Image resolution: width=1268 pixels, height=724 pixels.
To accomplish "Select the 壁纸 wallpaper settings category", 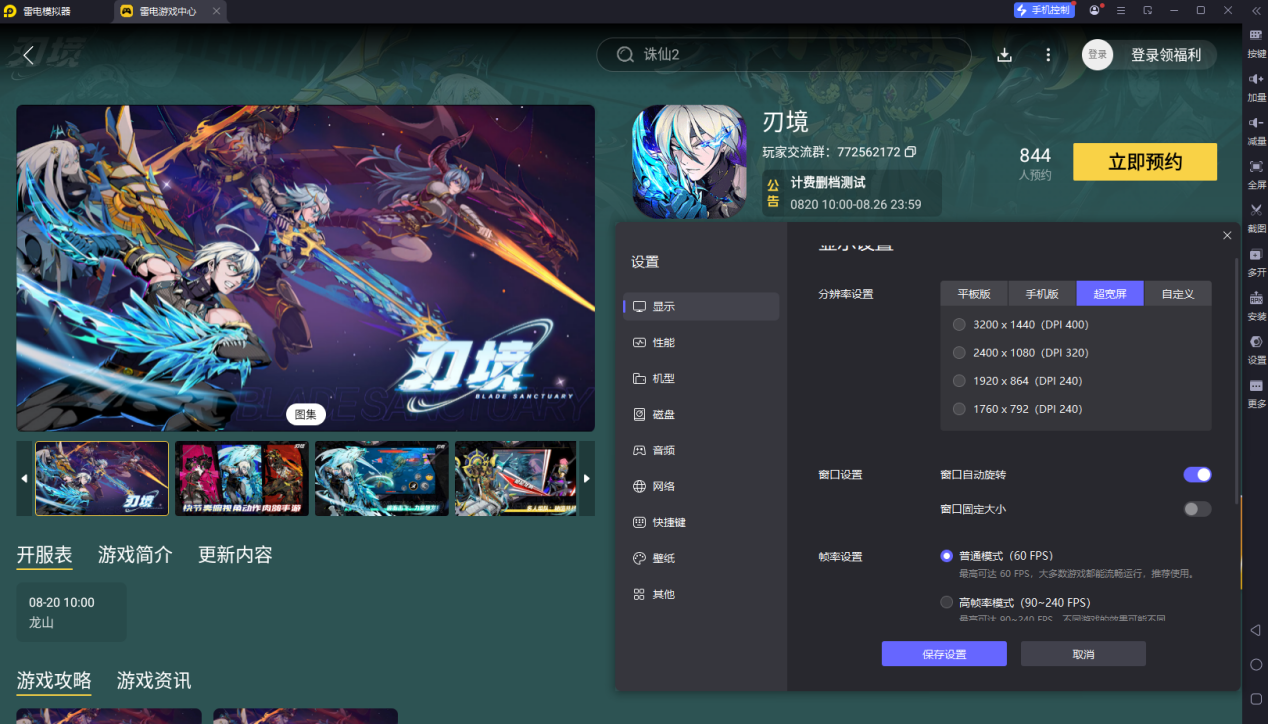I will (x=701, y=559).
